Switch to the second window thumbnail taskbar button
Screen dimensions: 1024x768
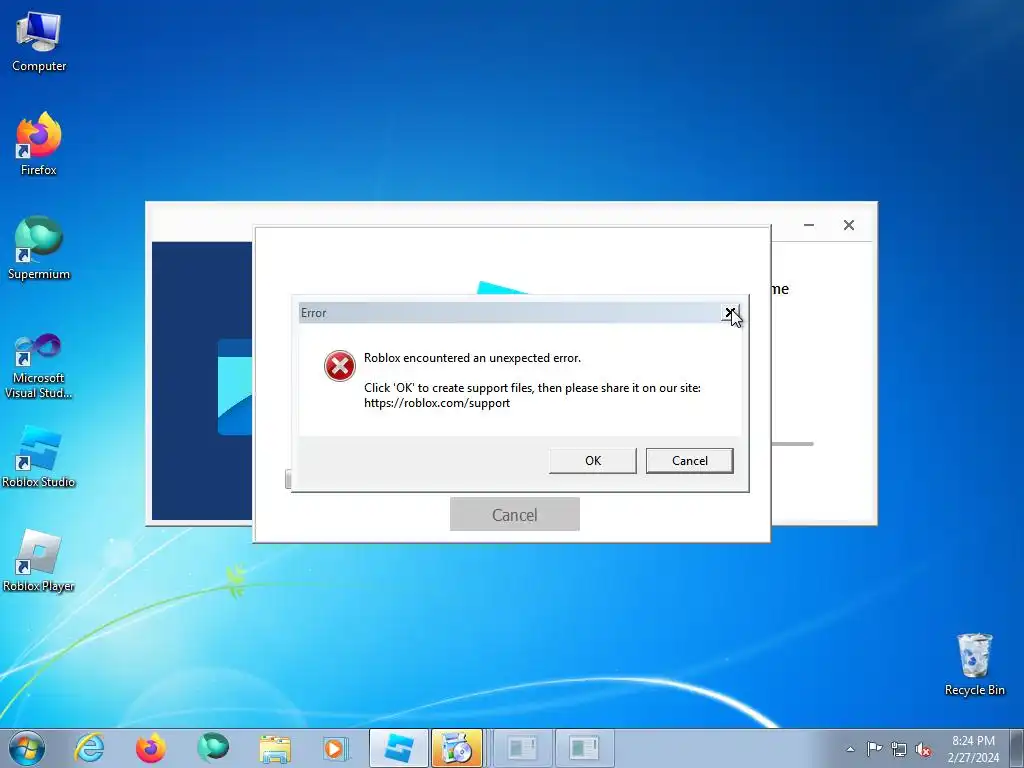click(x=584, y=748)
